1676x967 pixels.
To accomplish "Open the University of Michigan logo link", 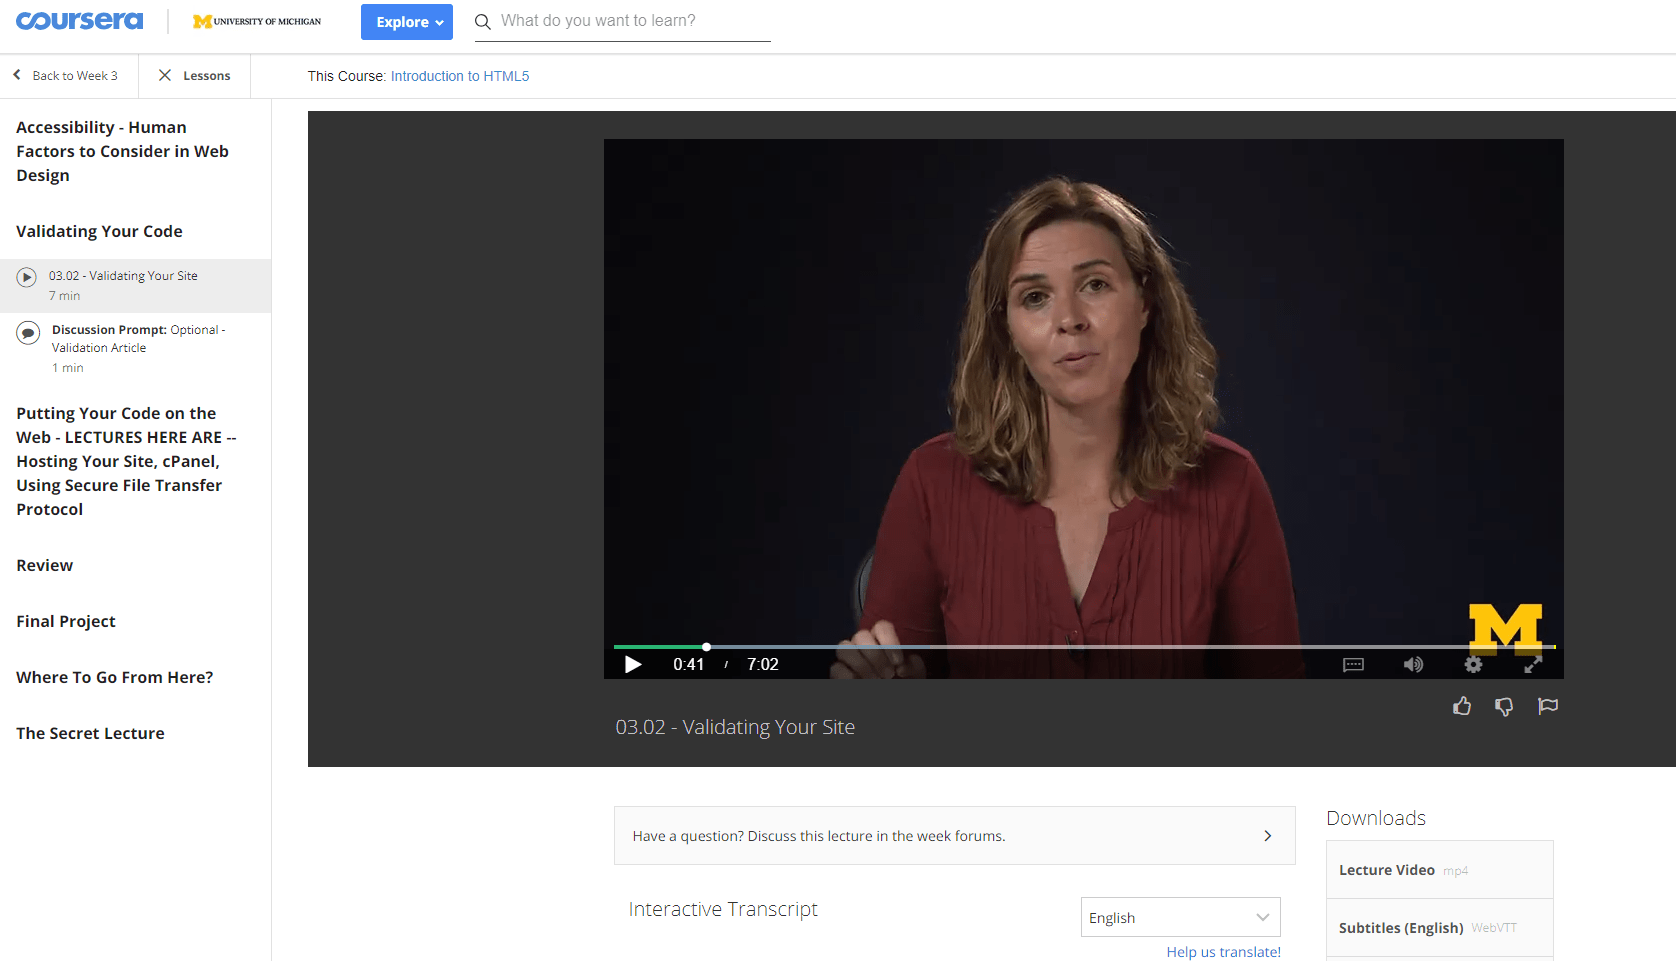I will (257, 21).
